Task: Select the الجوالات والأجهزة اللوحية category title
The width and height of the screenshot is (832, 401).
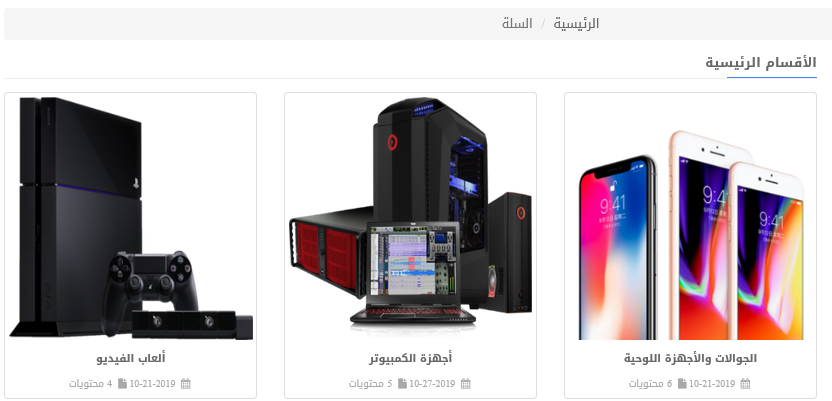Action: tap(690, 359)
